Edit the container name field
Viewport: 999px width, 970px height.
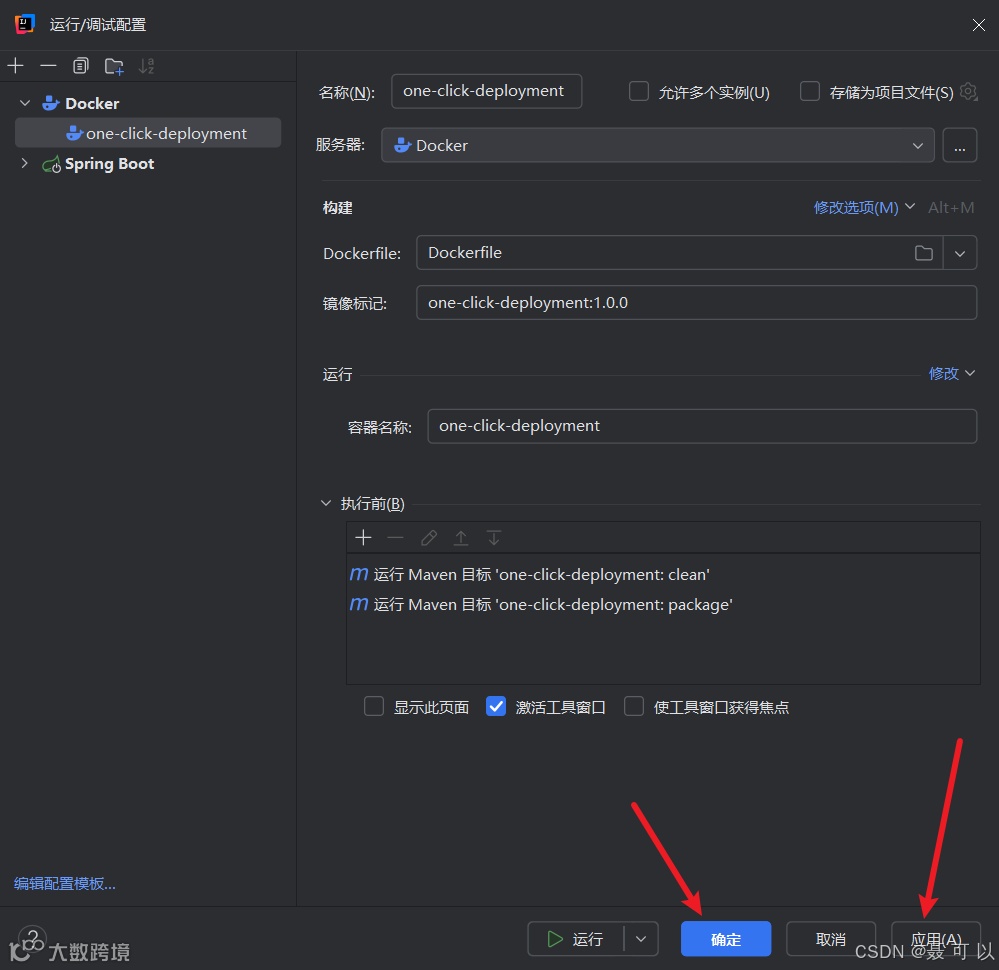coord(701,426)
